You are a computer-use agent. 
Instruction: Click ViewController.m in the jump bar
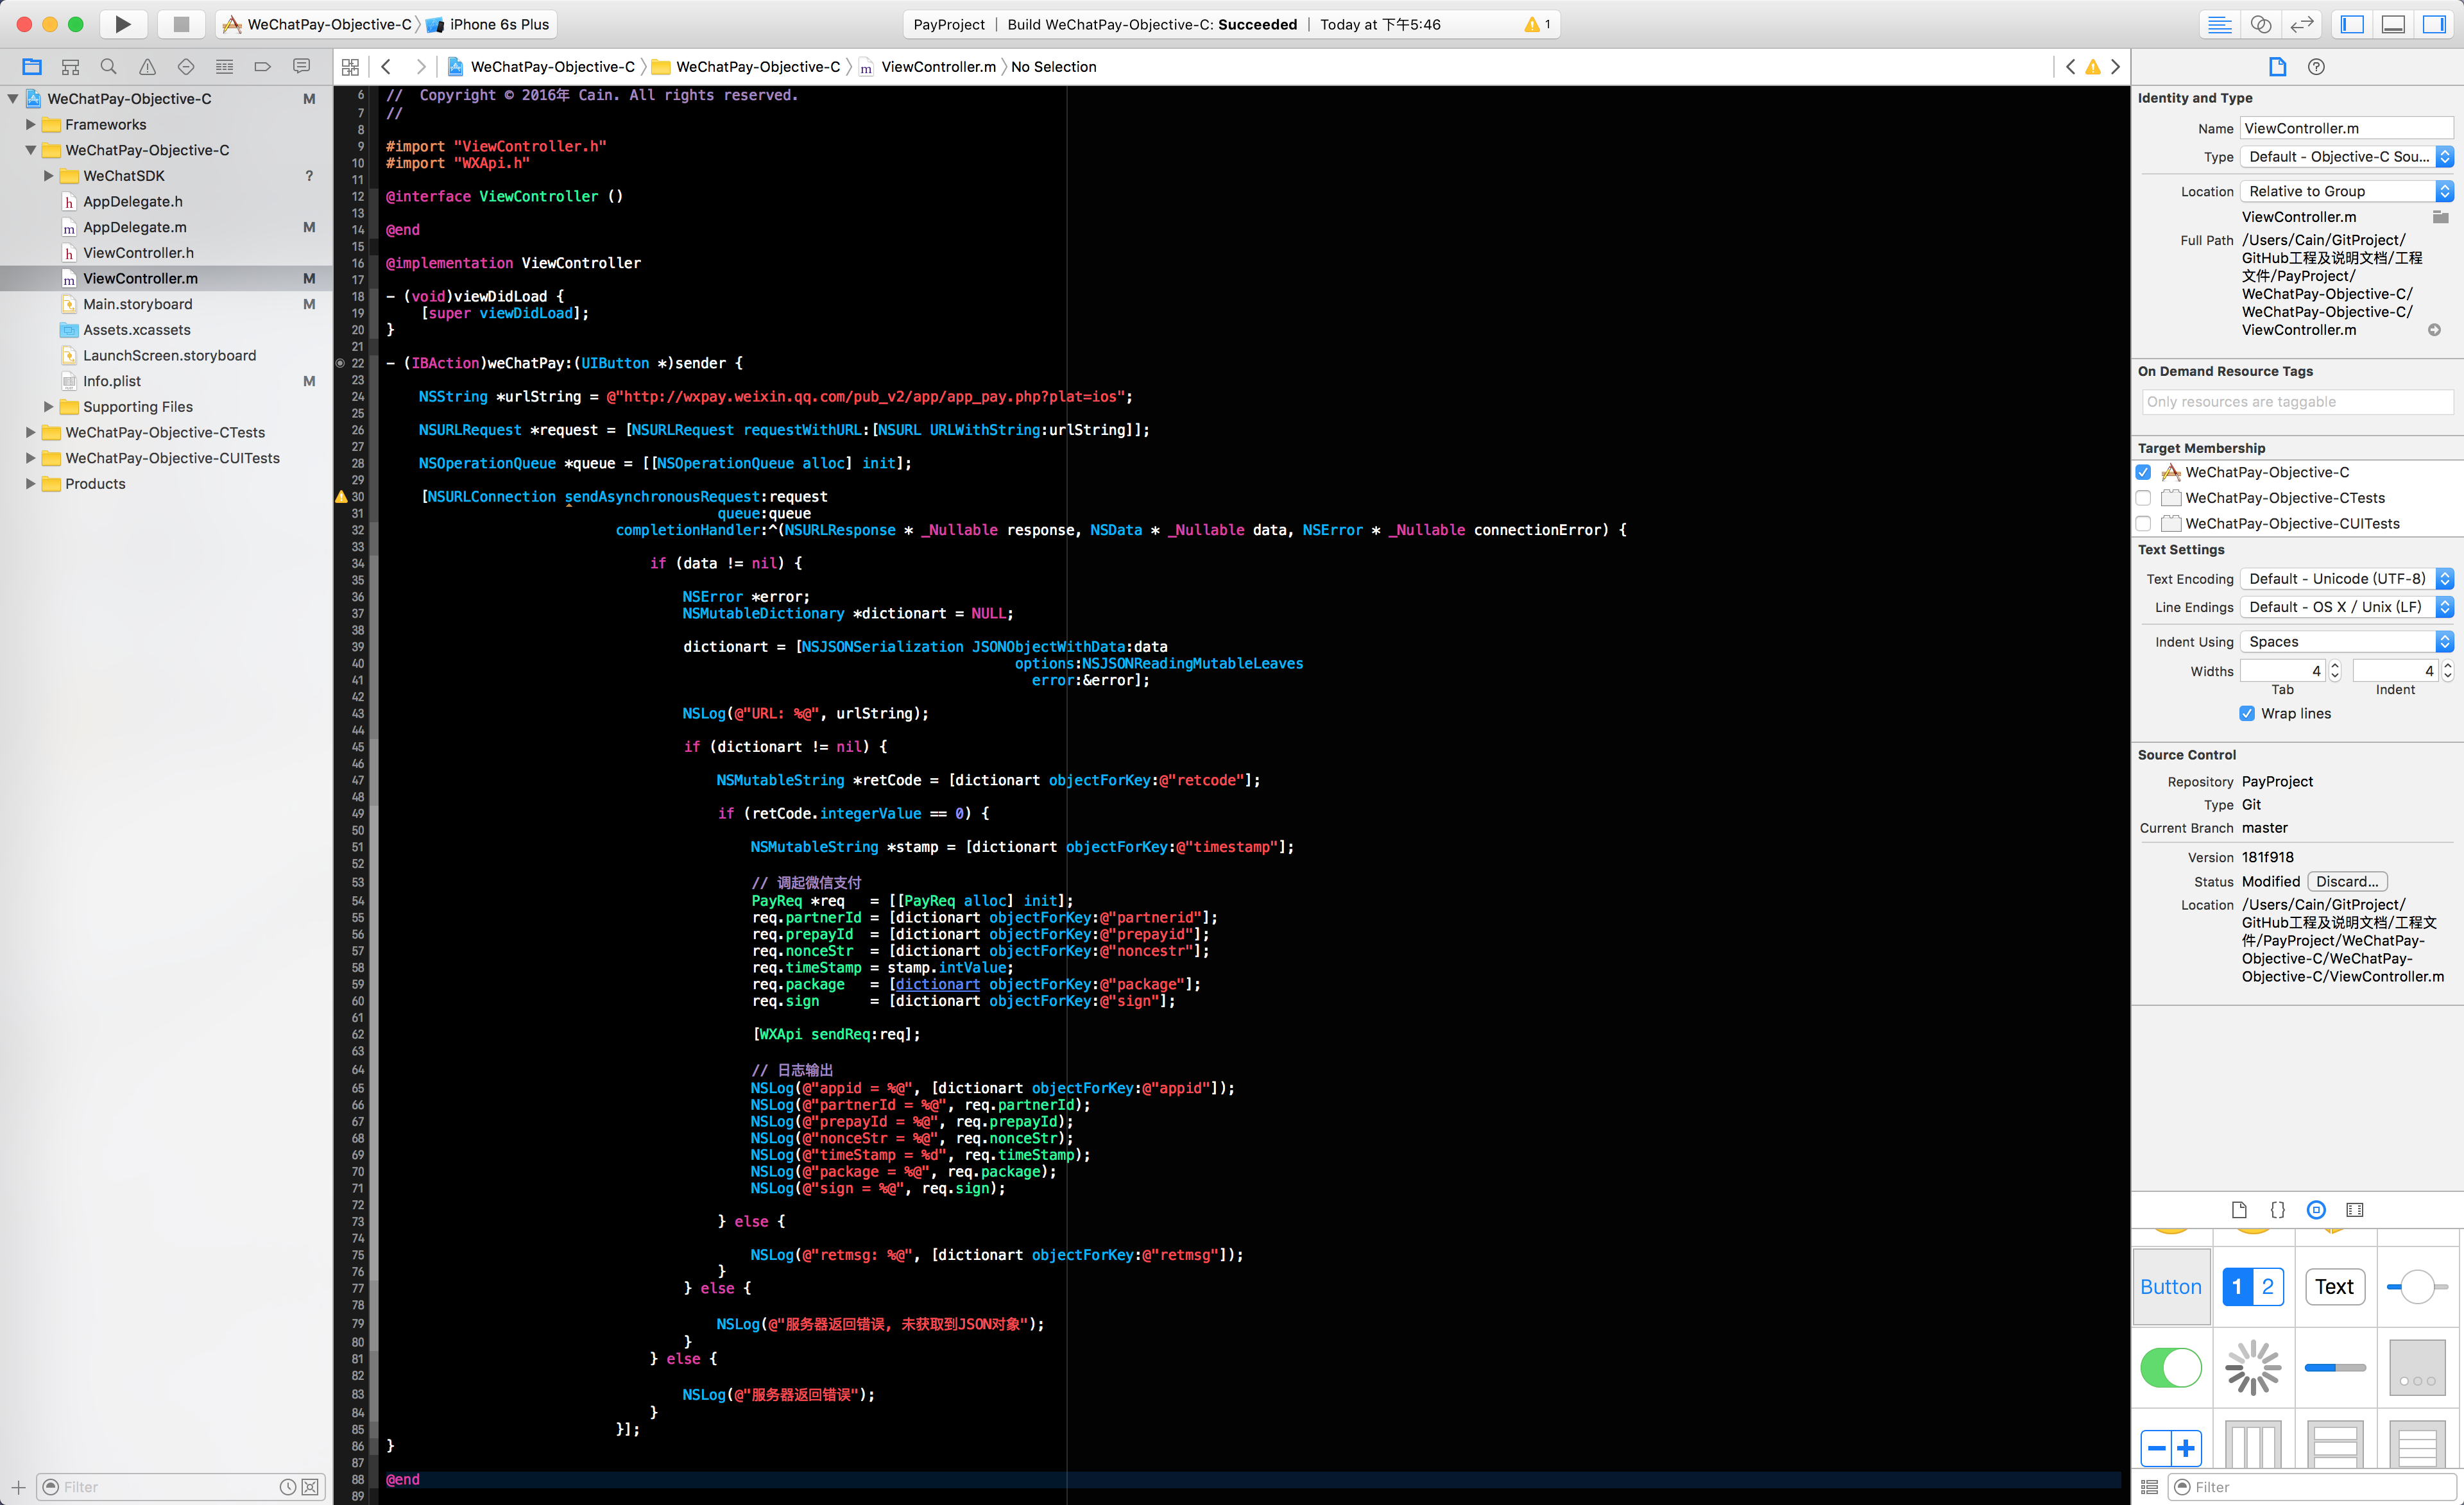937,67
